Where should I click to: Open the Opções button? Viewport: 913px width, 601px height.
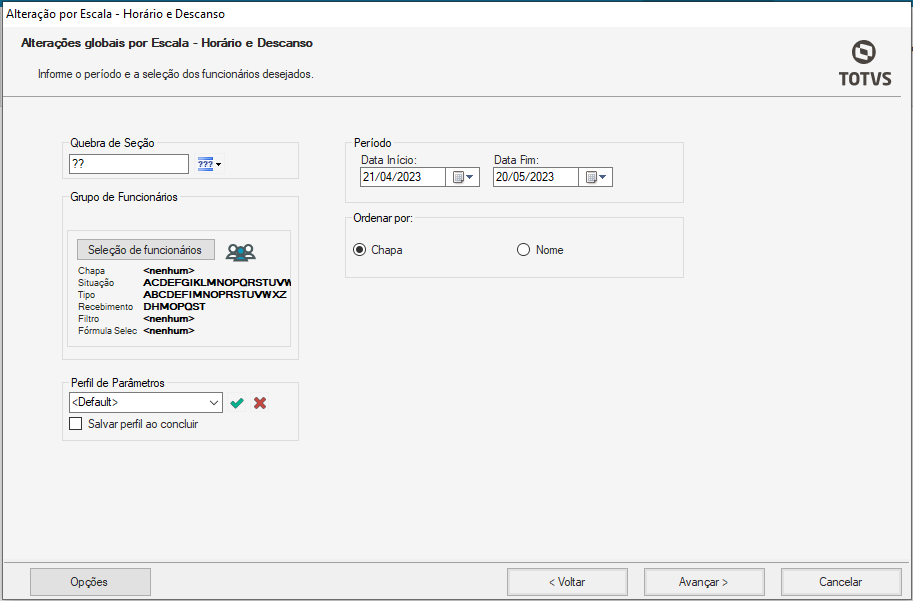tap(89, 582)
